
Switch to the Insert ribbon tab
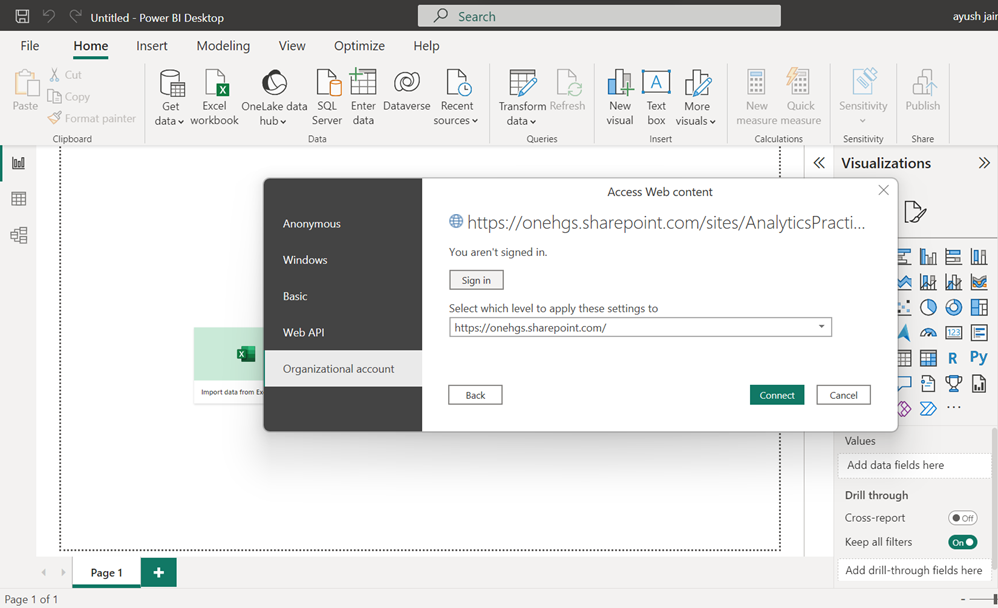151,46
